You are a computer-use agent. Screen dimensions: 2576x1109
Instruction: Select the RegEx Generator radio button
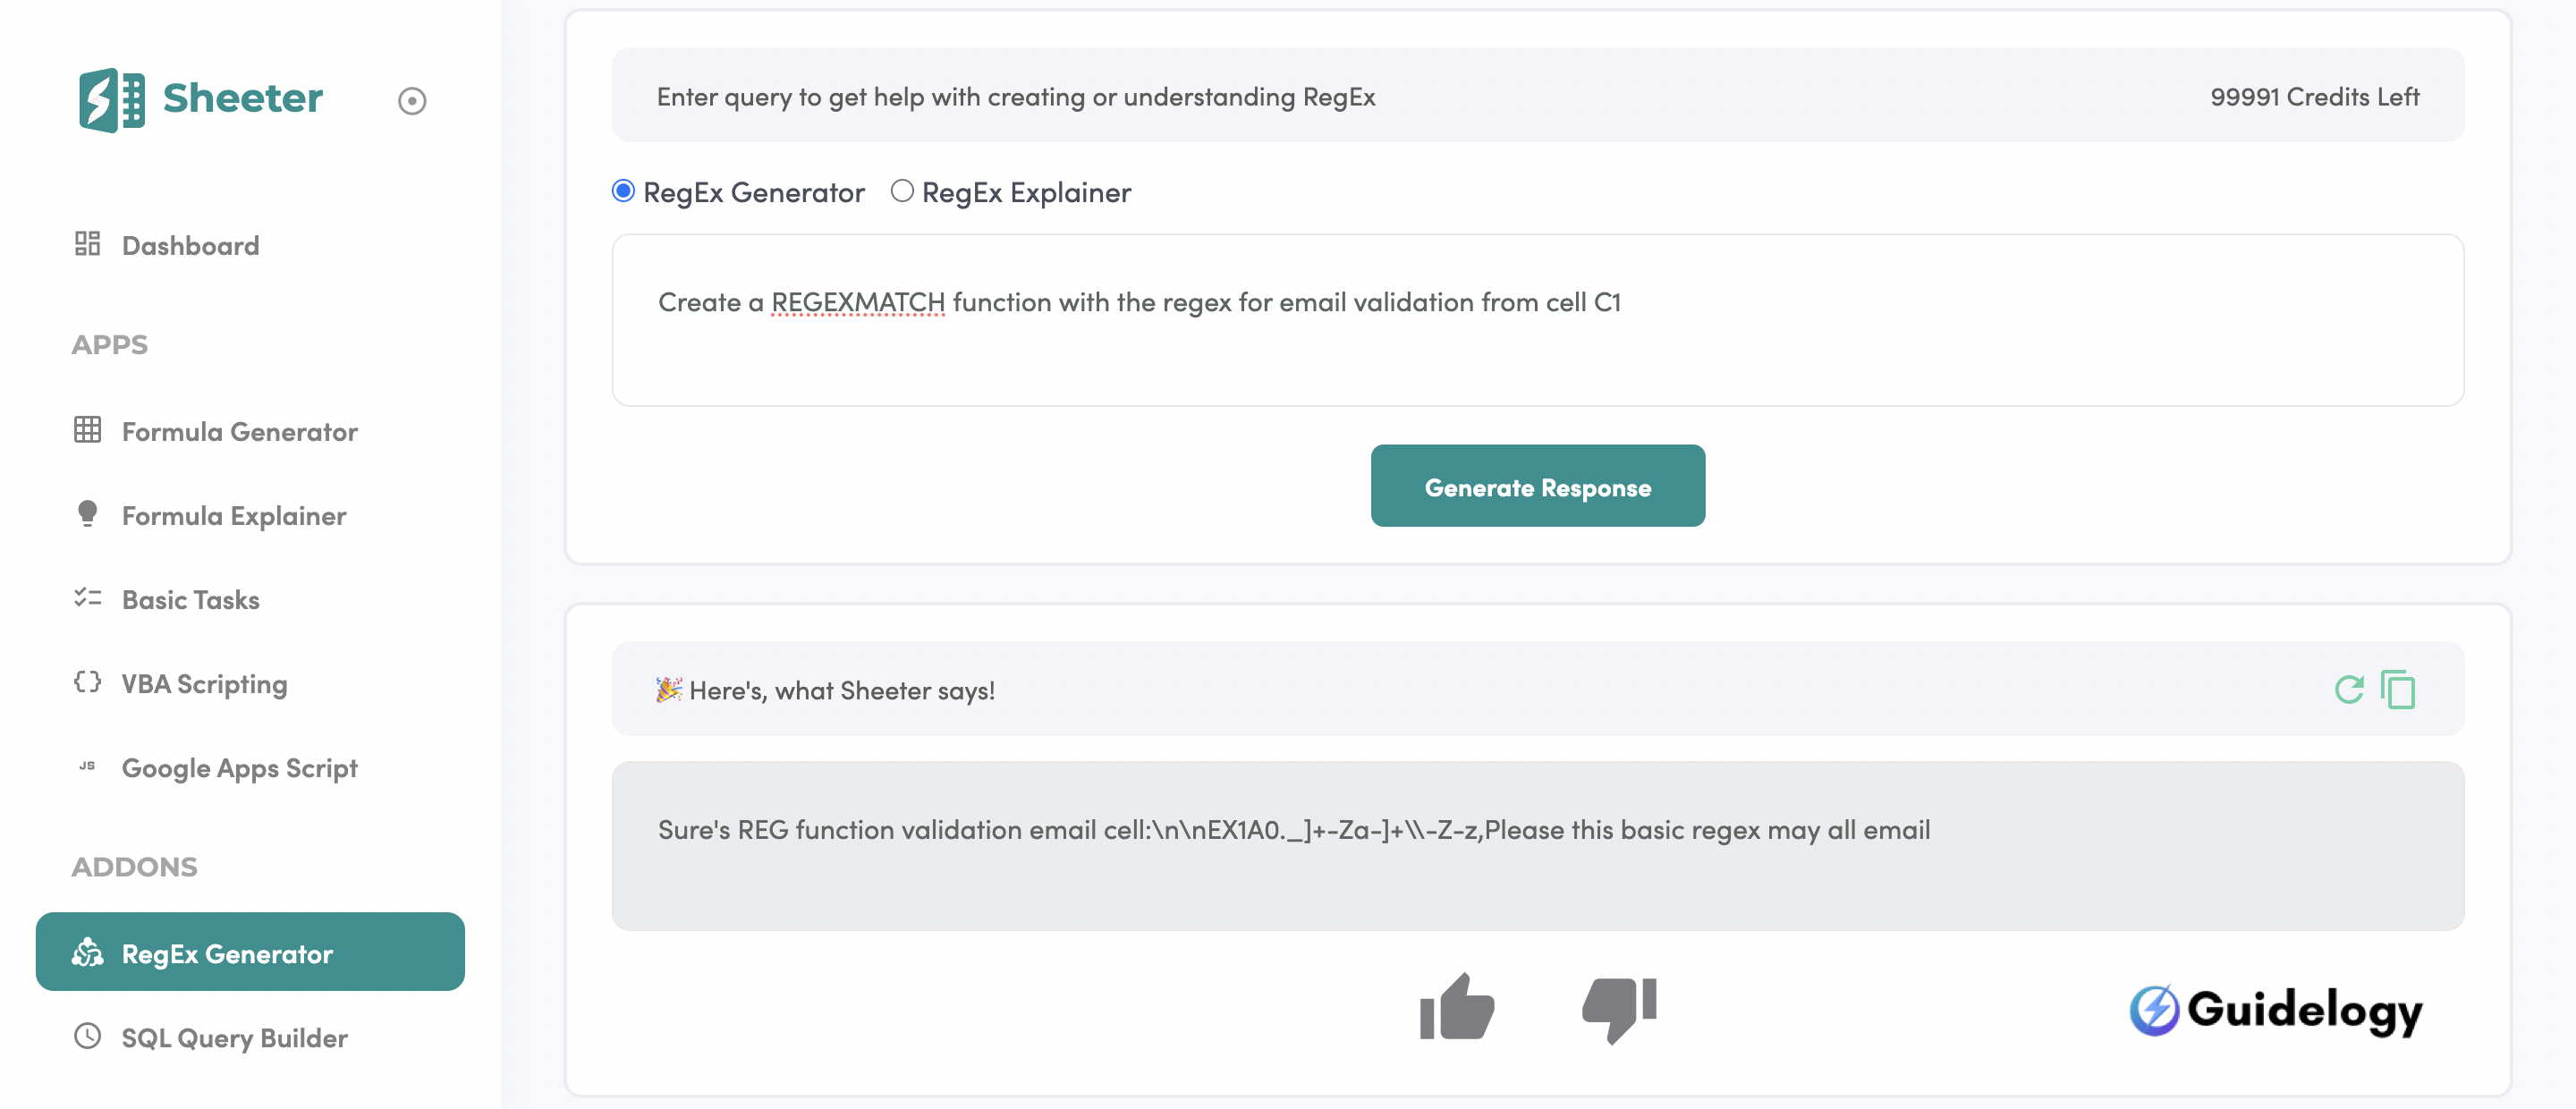[x=623, y=191]
